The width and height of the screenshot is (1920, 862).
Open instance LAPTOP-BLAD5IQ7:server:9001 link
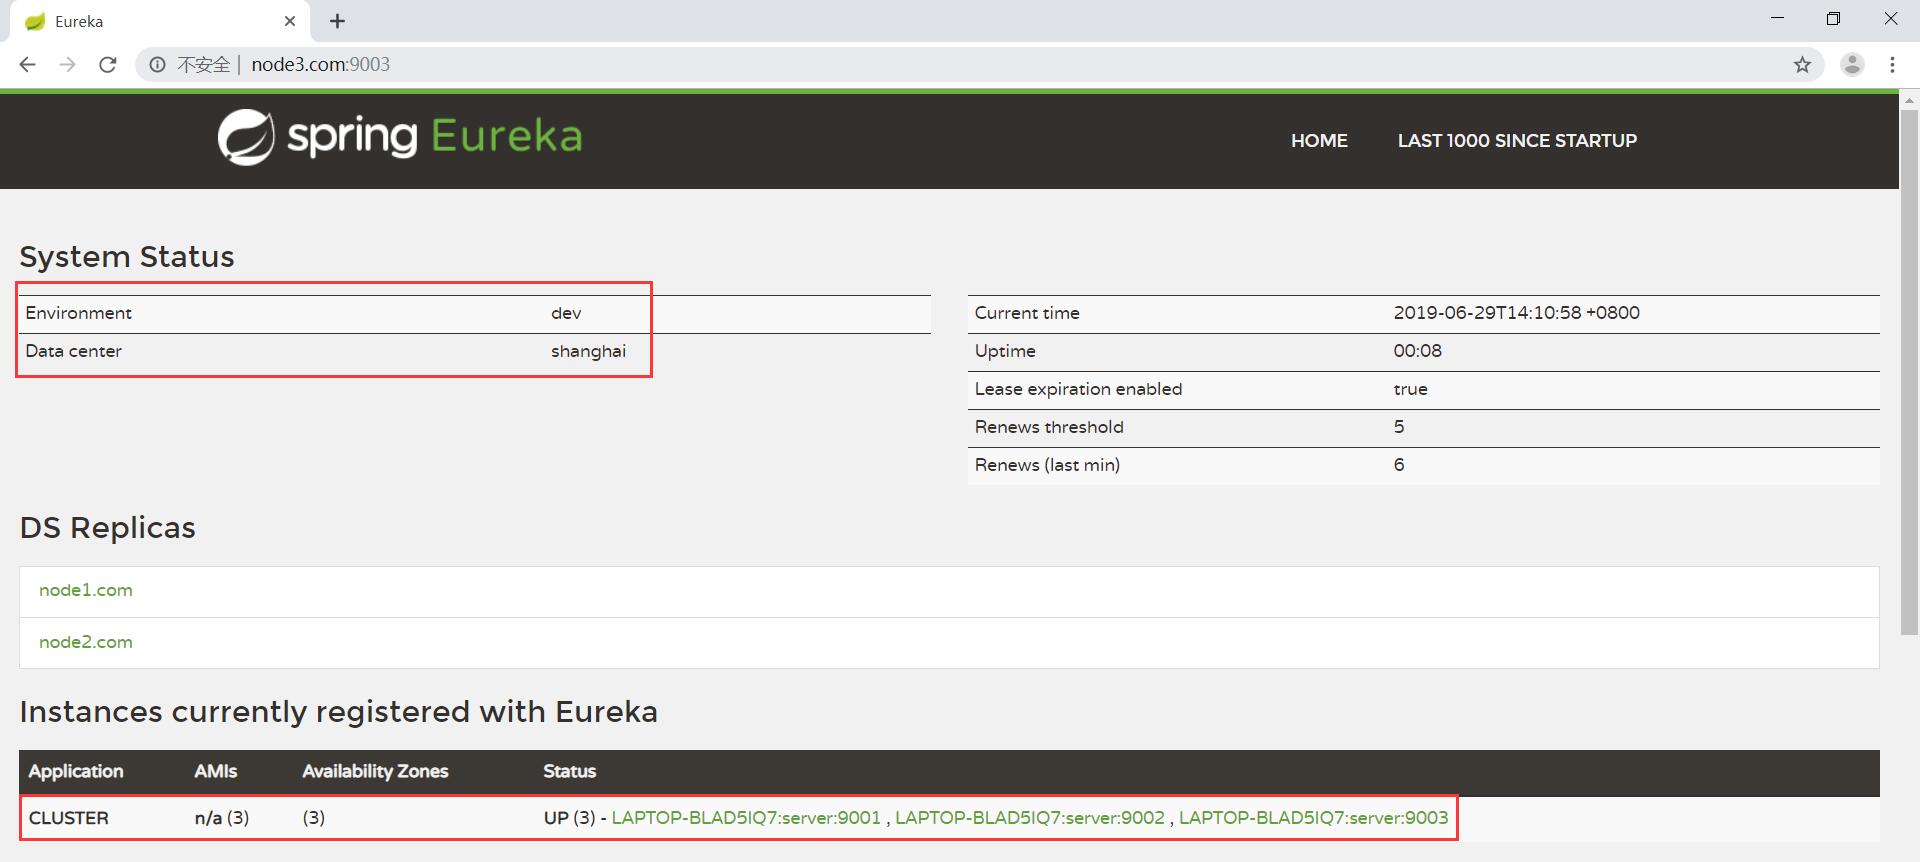click(x=746, y=818)
